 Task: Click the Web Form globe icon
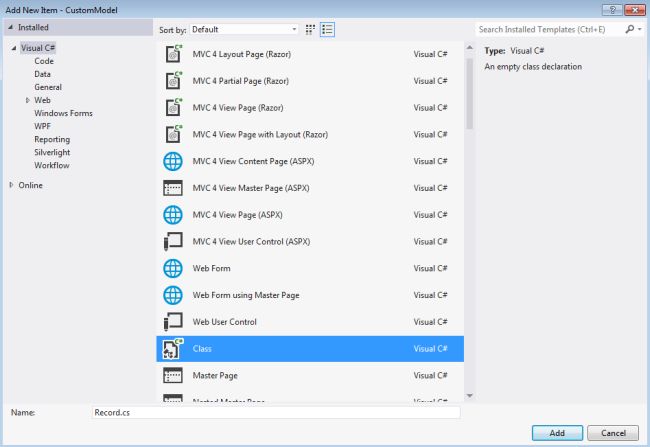173,268
